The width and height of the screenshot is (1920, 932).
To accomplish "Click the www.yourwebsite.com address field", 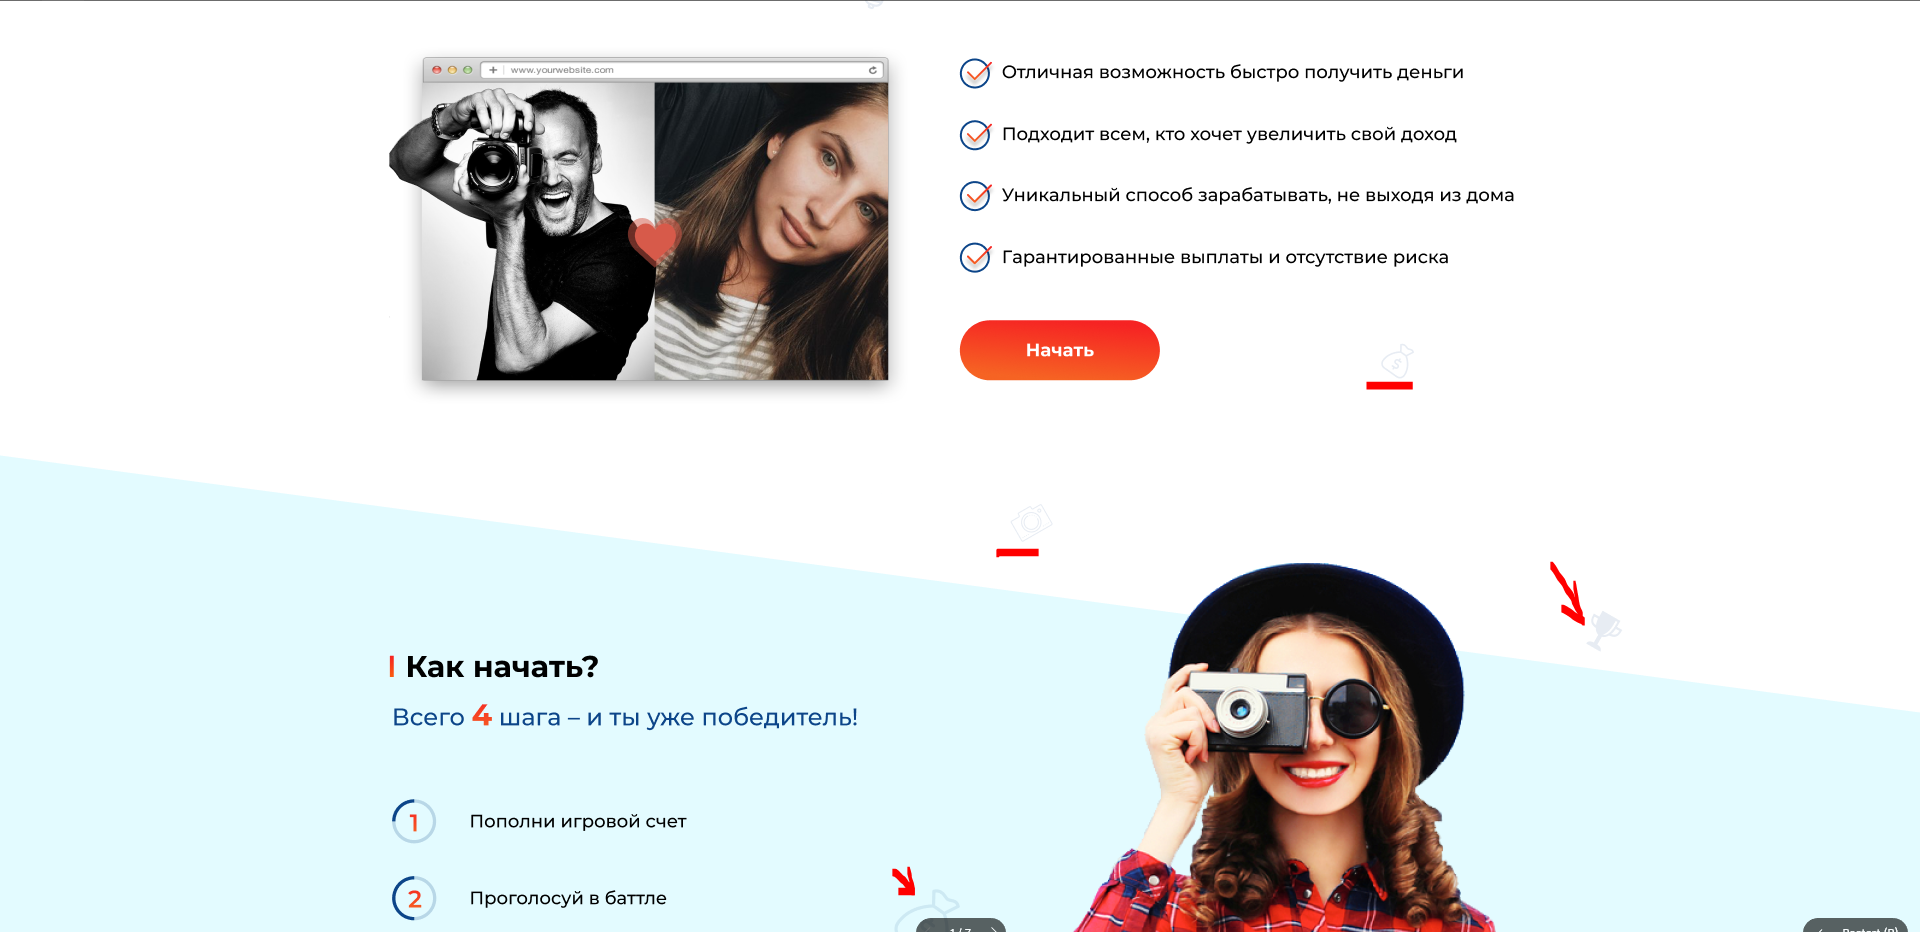I will click(680, 70).
